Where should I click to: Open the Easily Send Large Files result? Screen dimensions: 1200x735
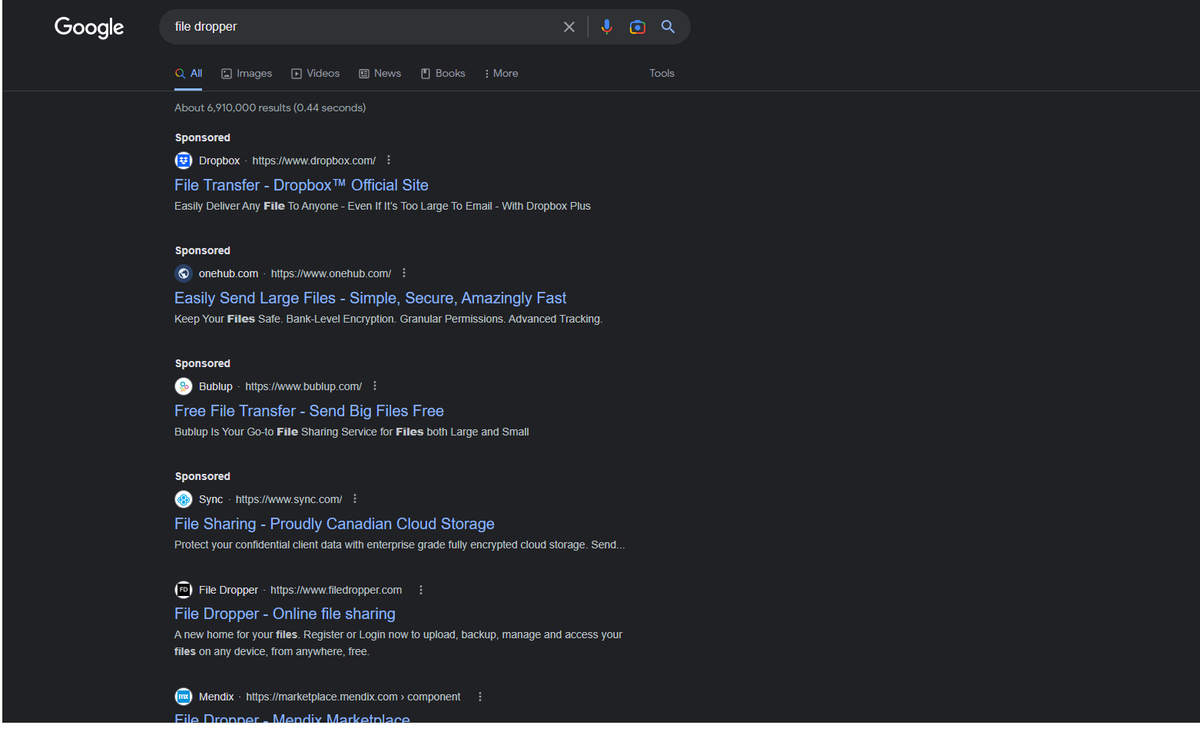(370, 297)
